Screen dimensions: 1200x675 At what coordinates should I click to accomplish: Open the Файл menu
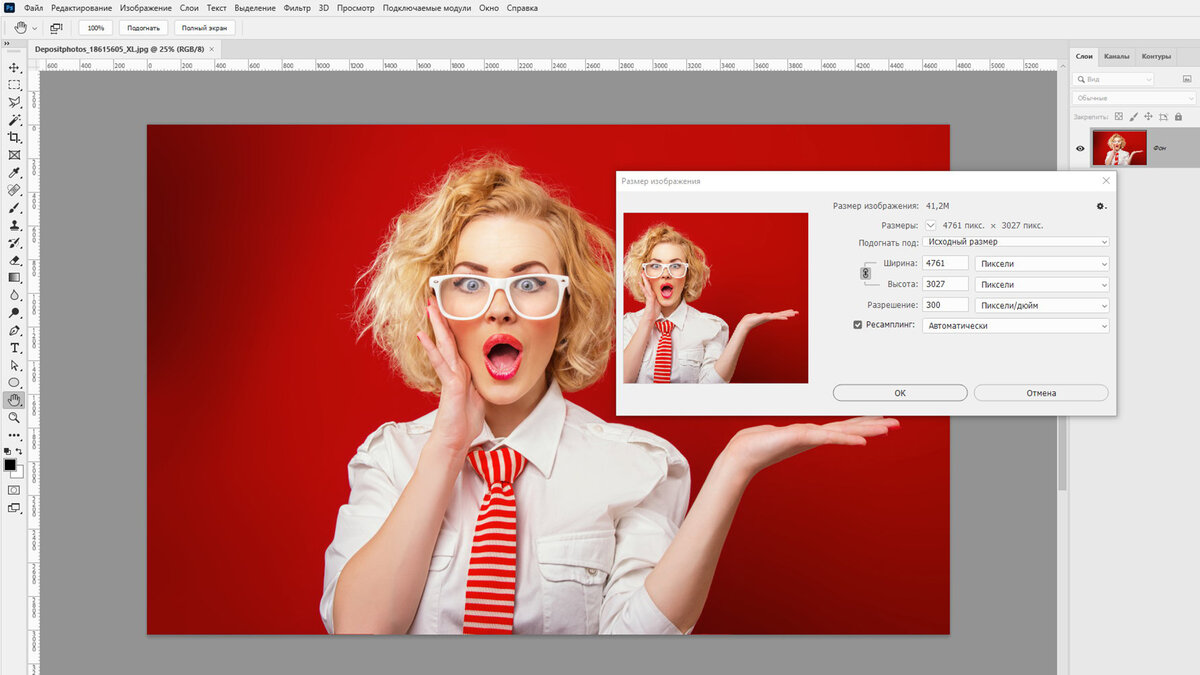pyautogui.click(x=33, y=8)
